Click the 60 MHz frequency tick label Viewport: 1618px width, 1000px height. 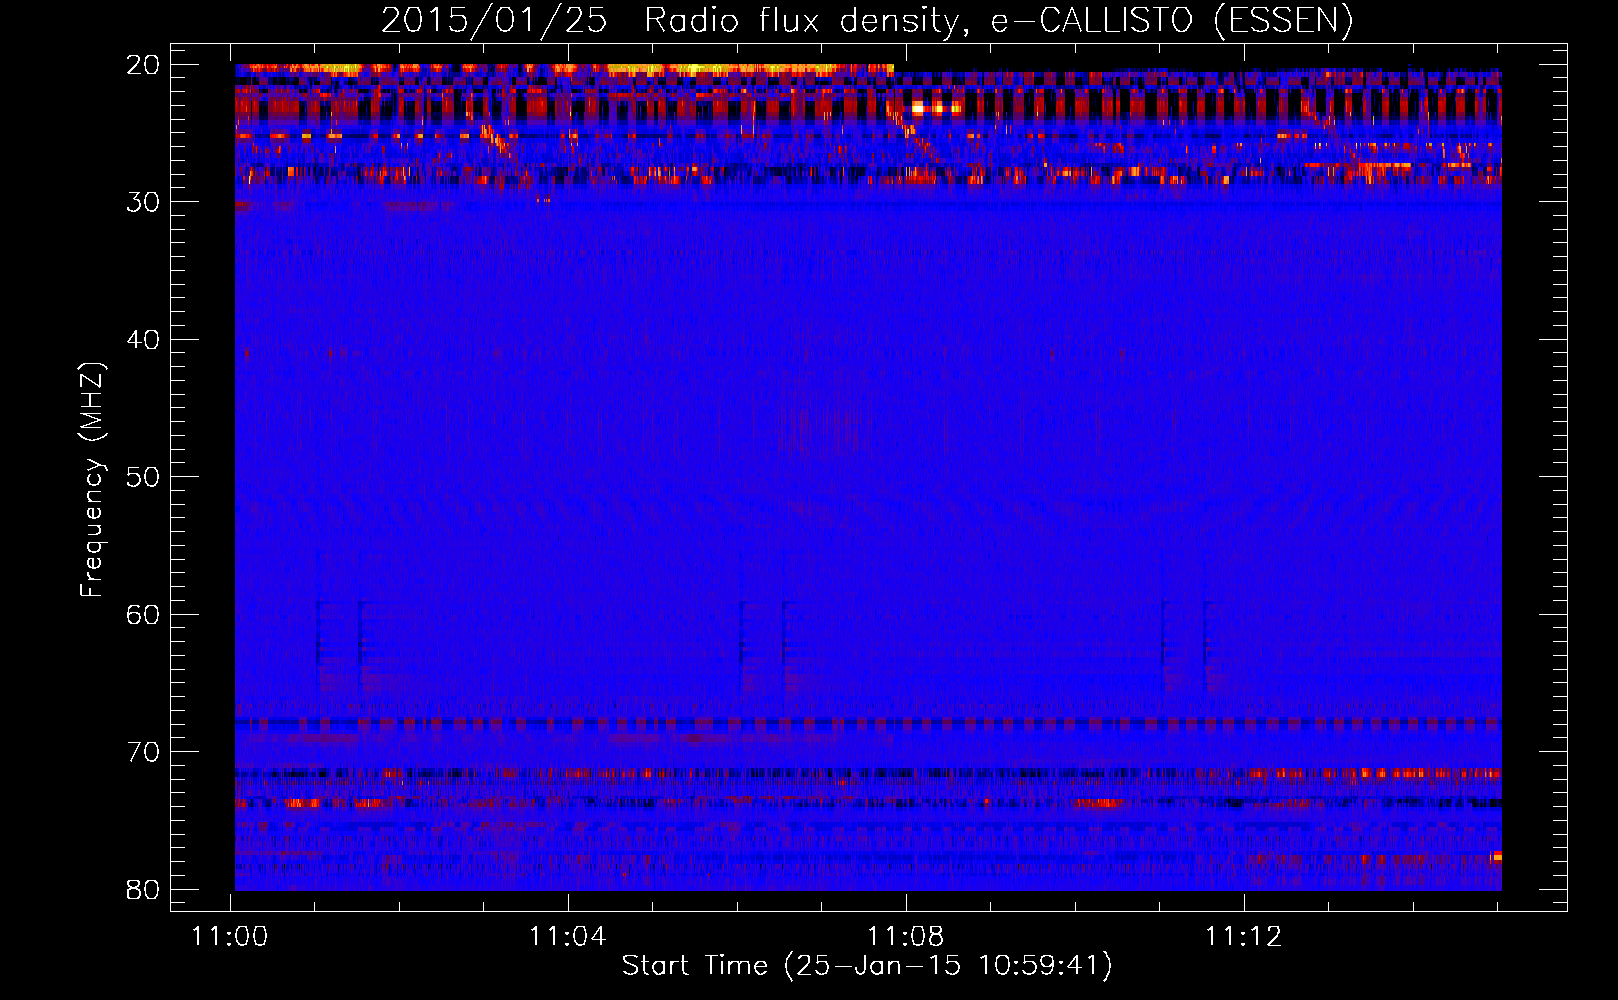(144, 615)
